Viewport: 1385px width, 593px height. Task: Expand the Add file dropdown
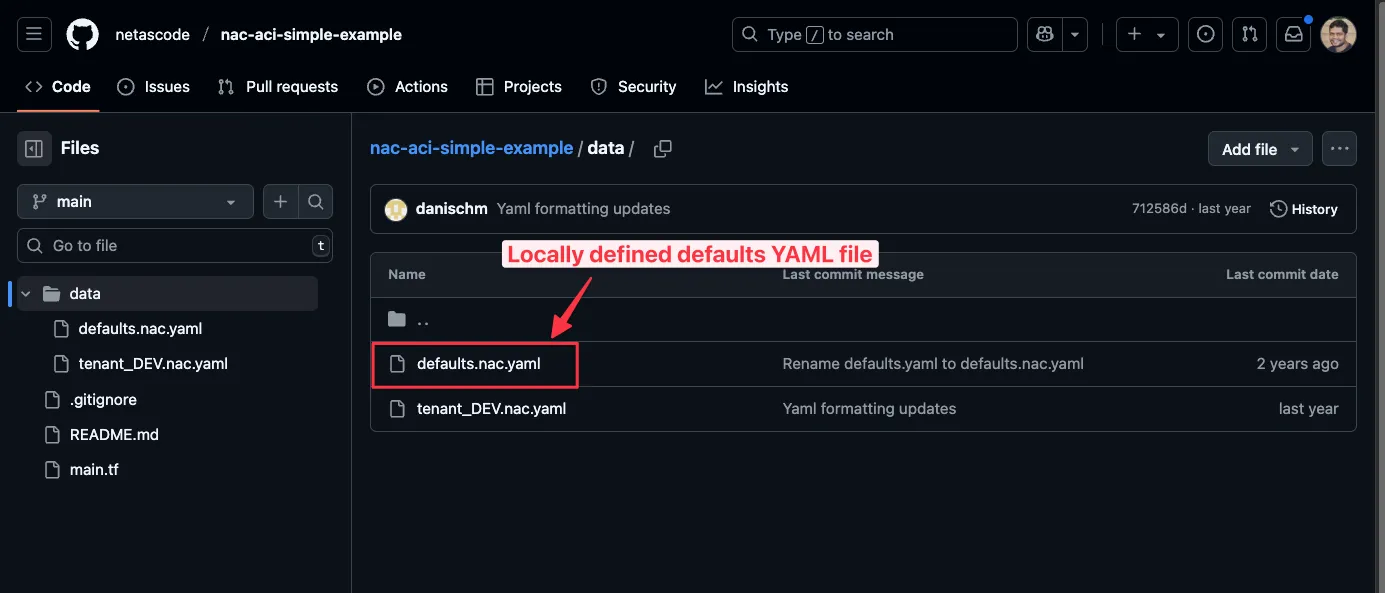coord(1259,148)
